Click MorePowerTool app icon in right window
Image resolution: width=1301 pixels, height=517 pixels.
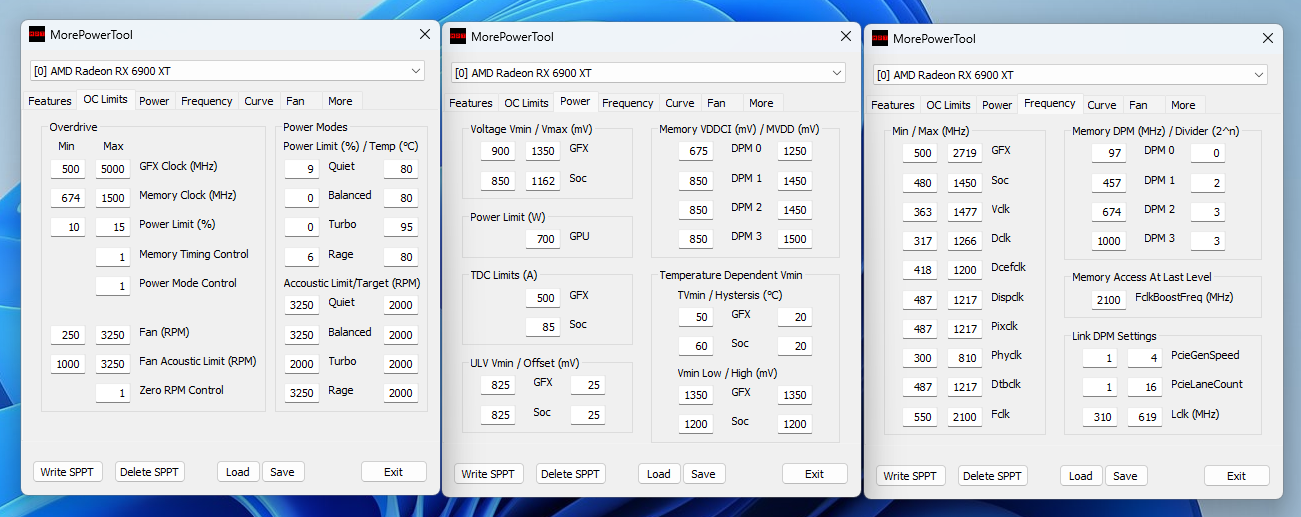[x=880, y=38]
